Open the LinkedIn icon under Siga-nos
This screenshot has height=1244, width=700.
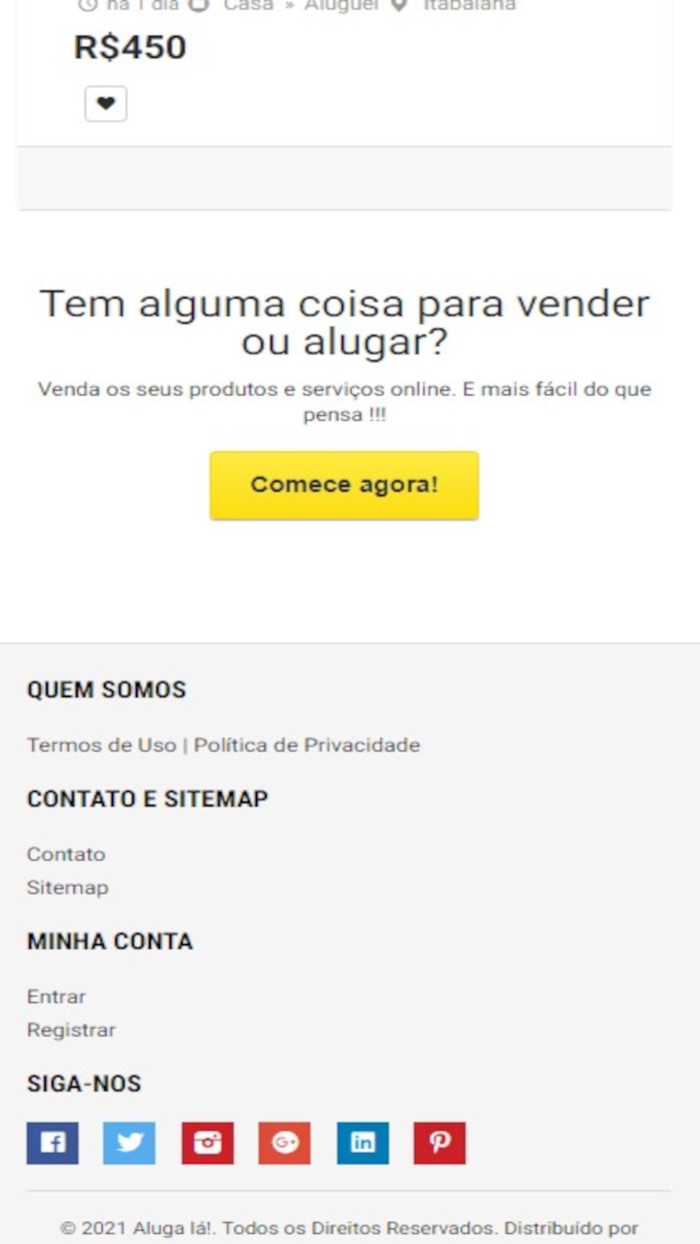[363, 1143]
